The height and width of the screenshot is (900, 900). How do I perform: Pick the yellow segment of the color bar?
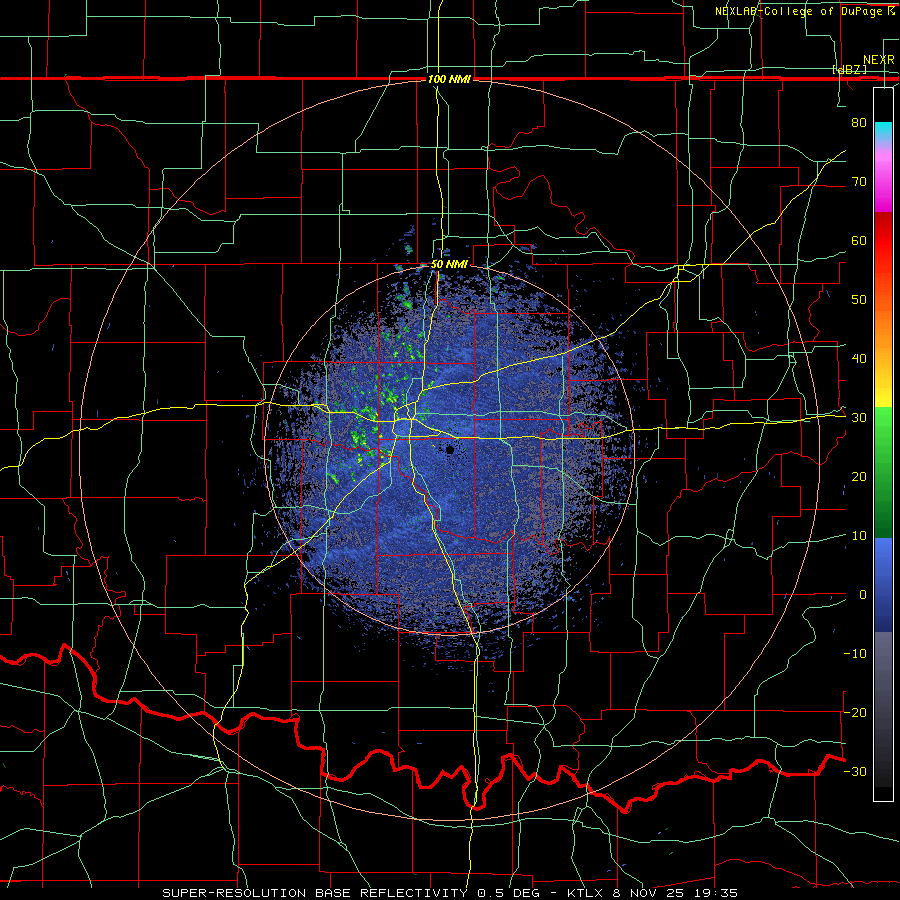click(x=883, y=396)
